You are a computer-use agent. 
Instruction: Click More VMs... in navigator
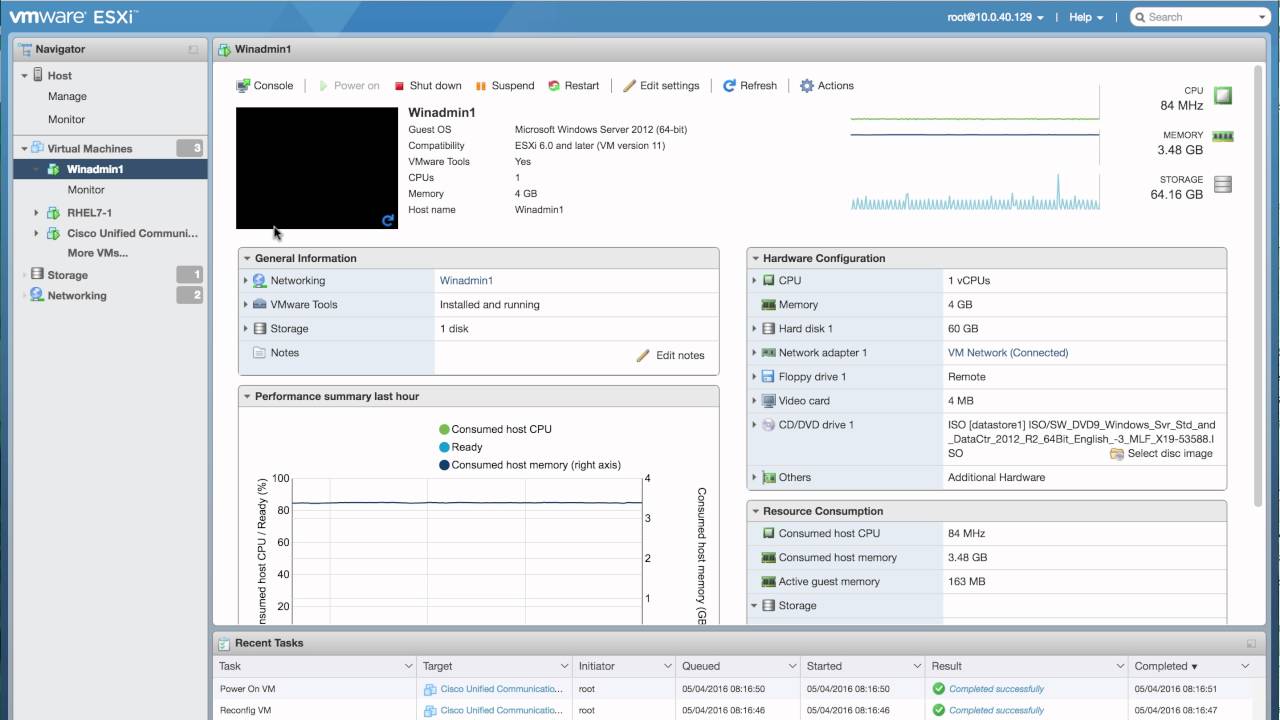[97, 253]
